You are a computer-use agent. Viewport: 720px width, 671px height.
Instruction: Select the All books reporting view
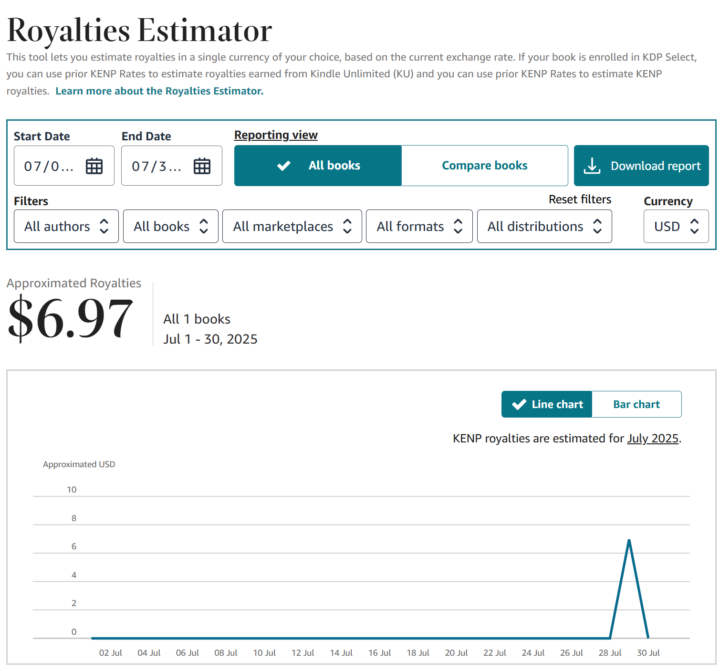pyautogui.click(x=318, y=166)
